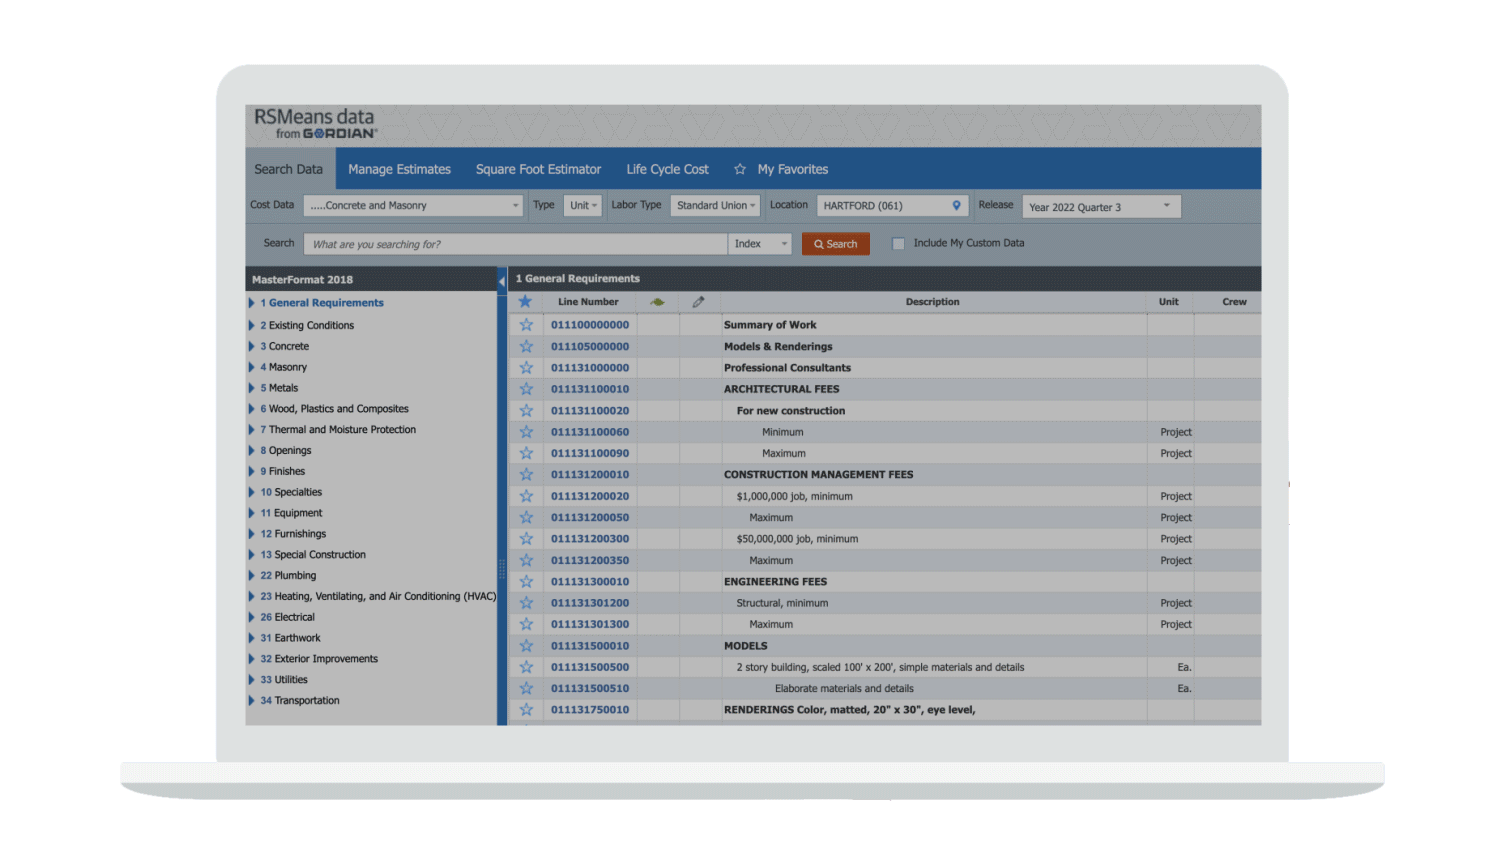Star line number 011131200050
Screen dimensions: 1504x856
(526, 517)
